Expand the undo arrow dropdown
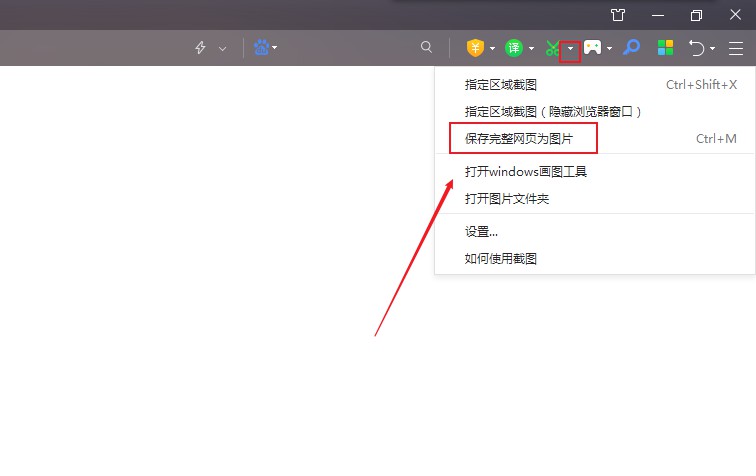Viewport: 756px width, 476px height. point(712,48)
